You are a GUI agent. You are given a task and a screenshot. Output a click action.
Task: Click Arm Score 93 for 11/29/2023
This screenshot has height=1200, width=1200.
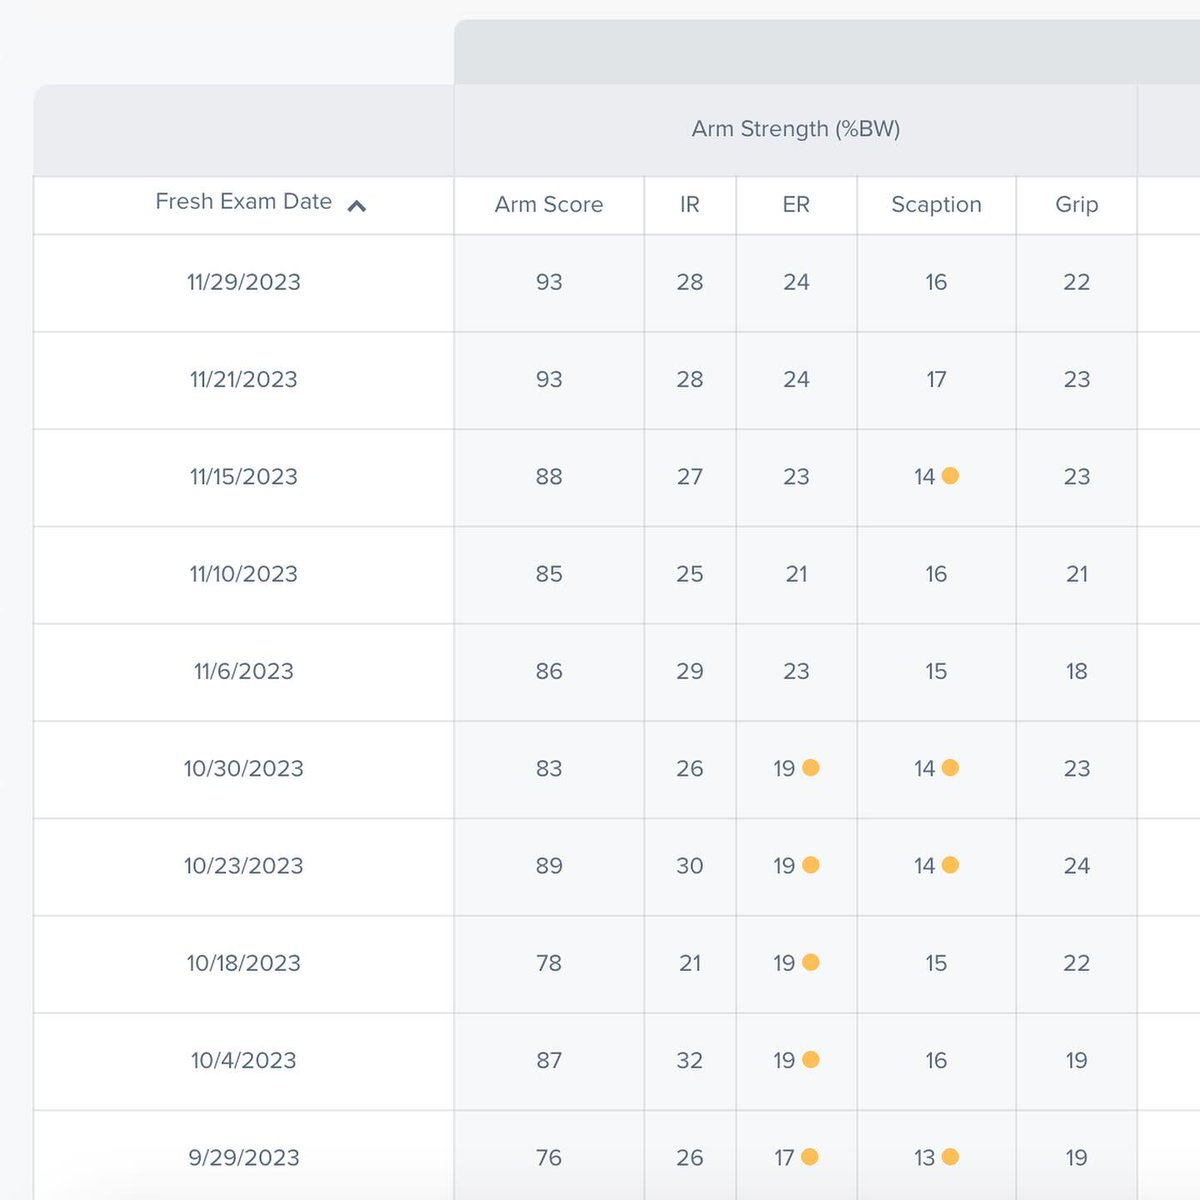pyautogui.click(x=549, y=283)
